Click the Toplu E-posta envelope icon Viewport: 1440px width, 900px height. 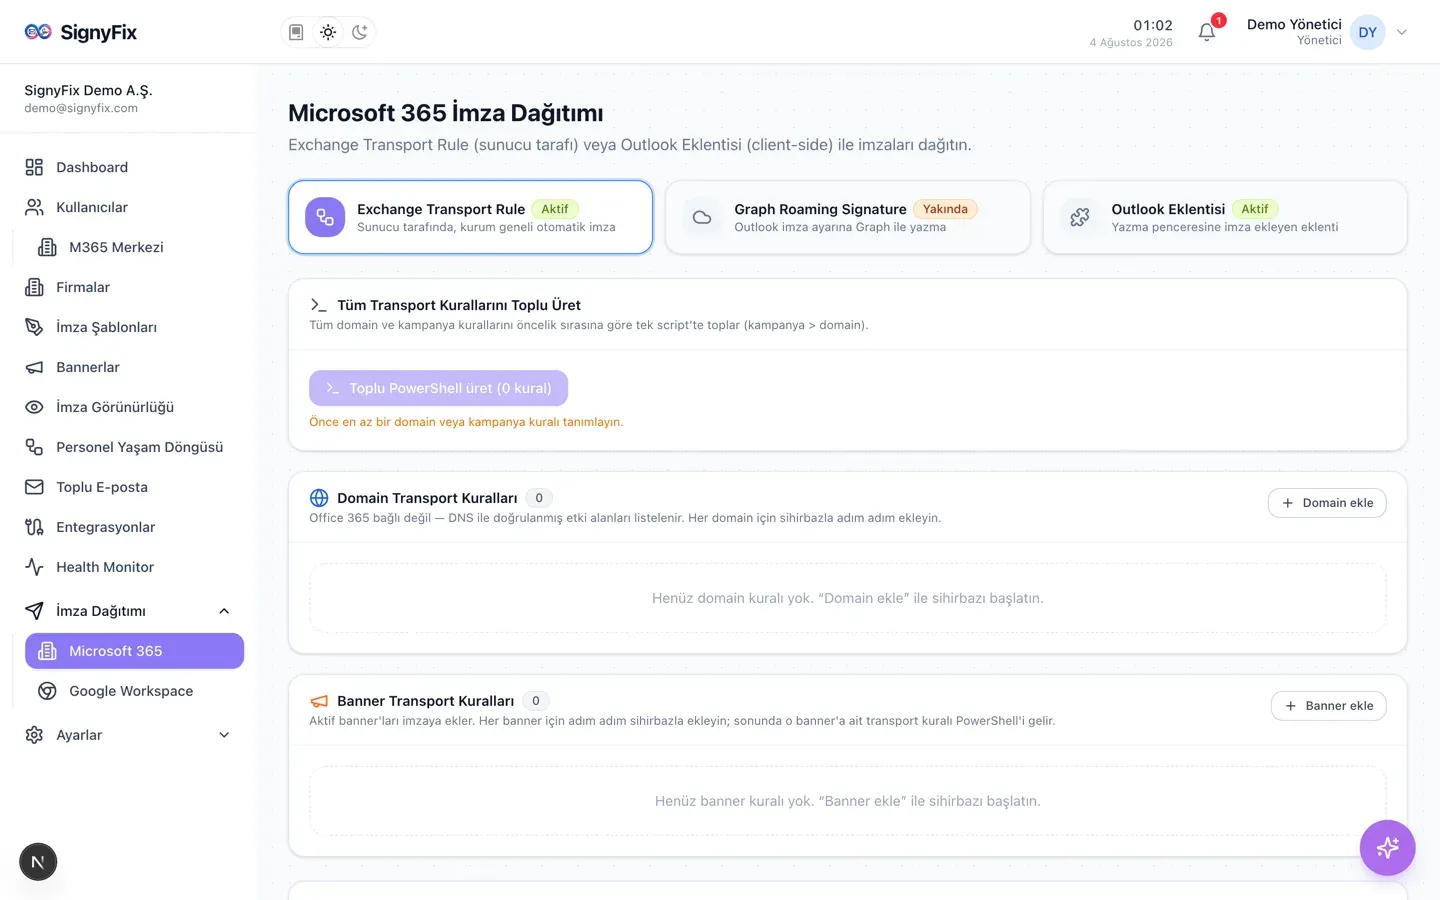click(x=34, y=487)
